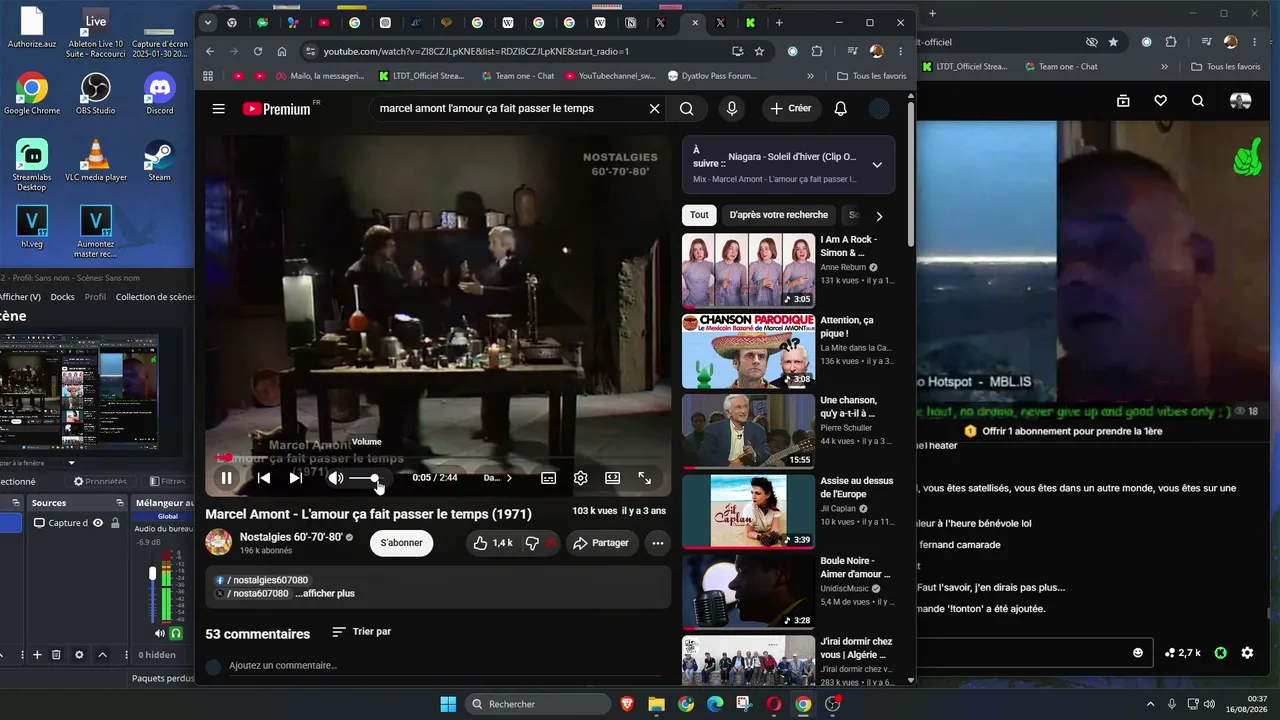The width and height of the screenshot is (1280, 720).
Task: Open 'Mailo, la messagerie' bookmark
Action: click(320, 76)
